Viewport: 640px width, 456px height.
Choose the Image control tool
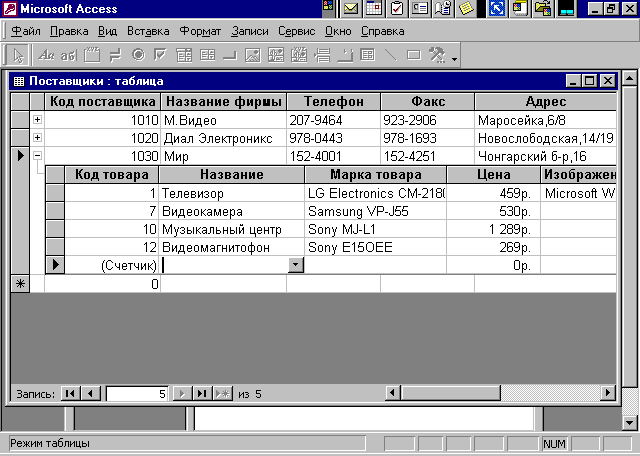click(x=253, y=55)
